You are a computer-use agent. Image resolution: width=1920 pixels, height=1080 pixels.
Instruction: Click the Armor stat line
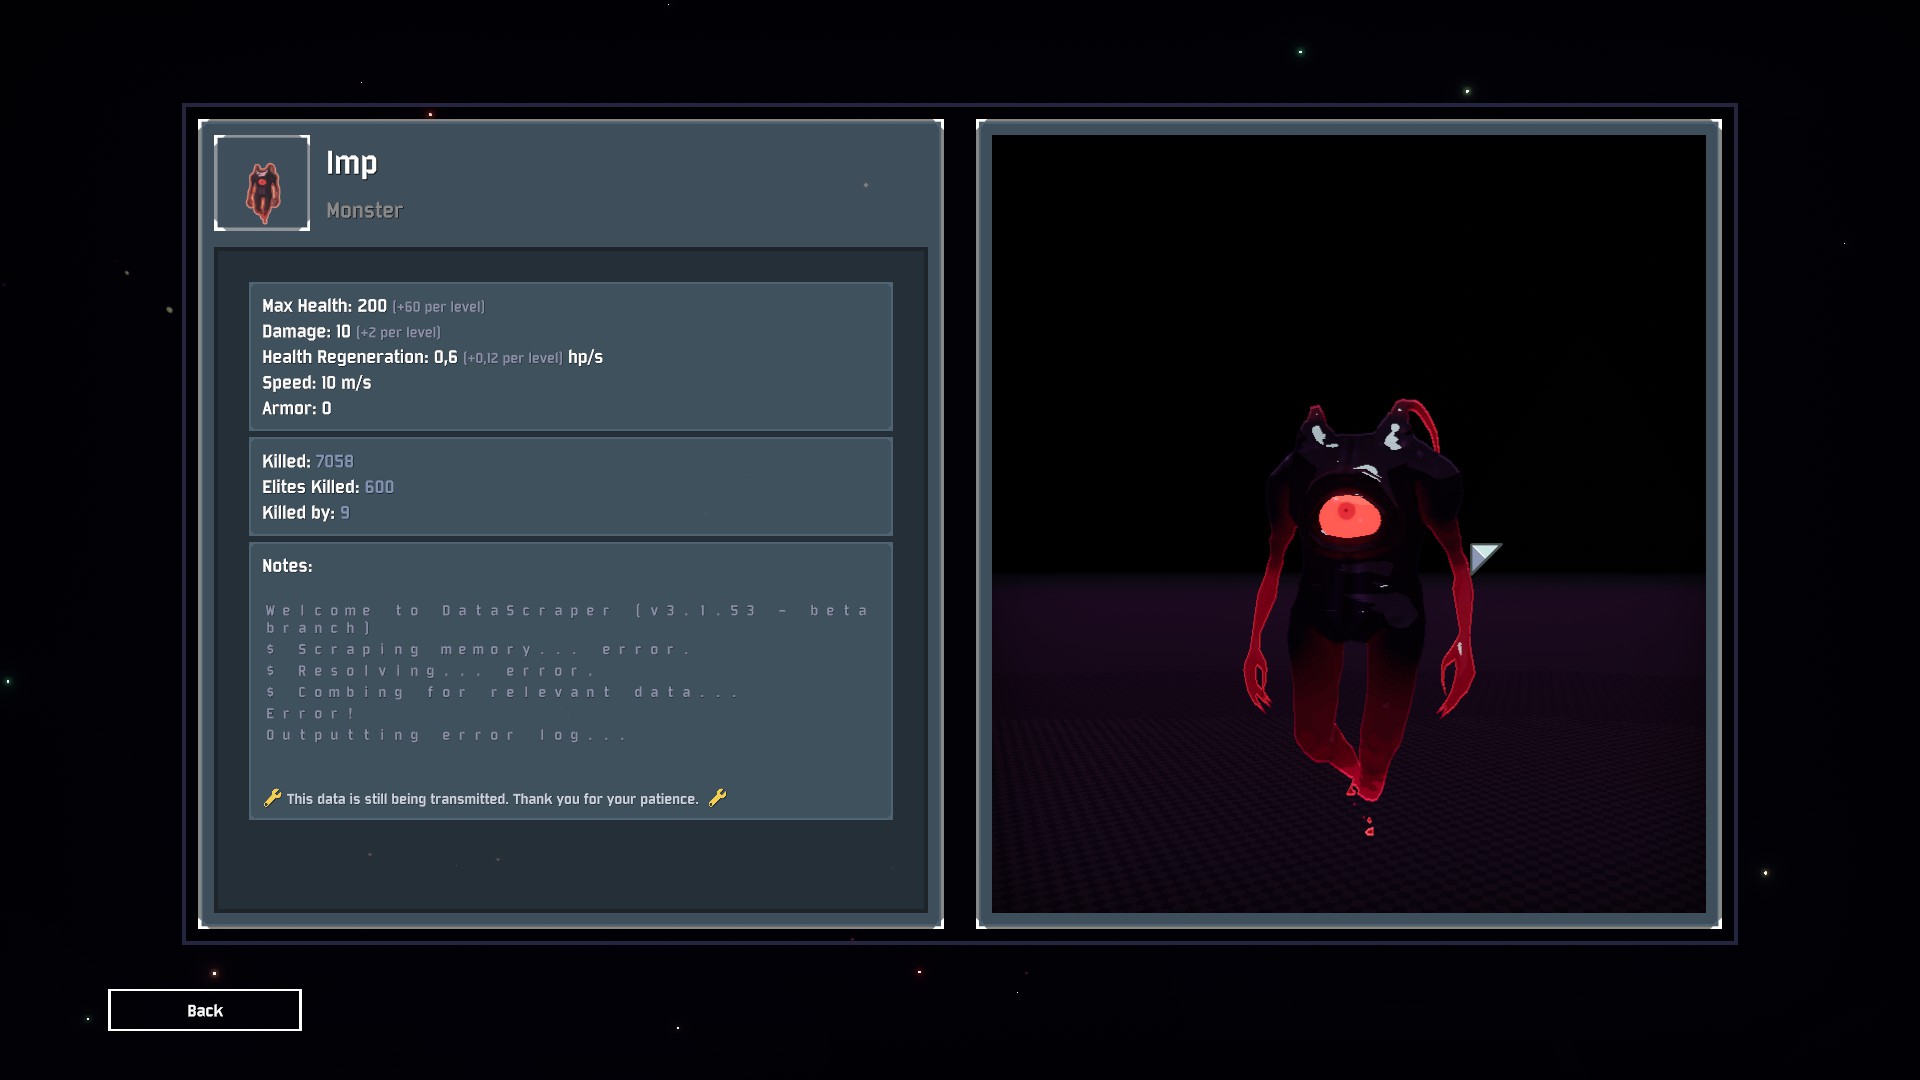pos(297,408)
